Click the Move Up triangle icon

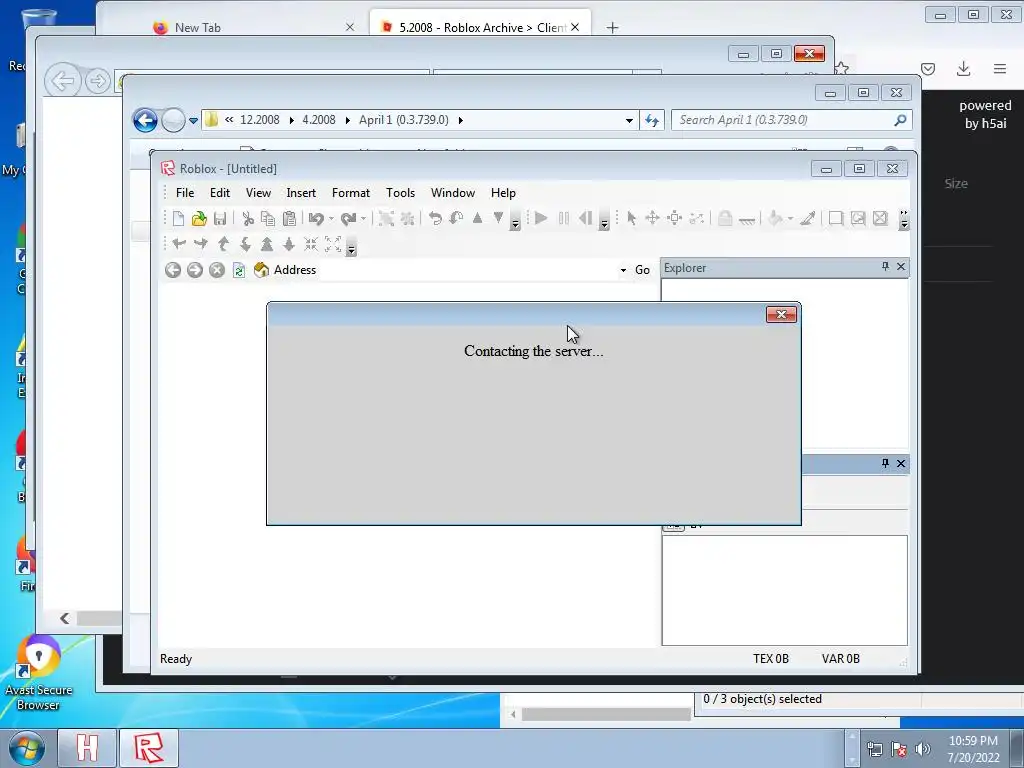[477, 218]
